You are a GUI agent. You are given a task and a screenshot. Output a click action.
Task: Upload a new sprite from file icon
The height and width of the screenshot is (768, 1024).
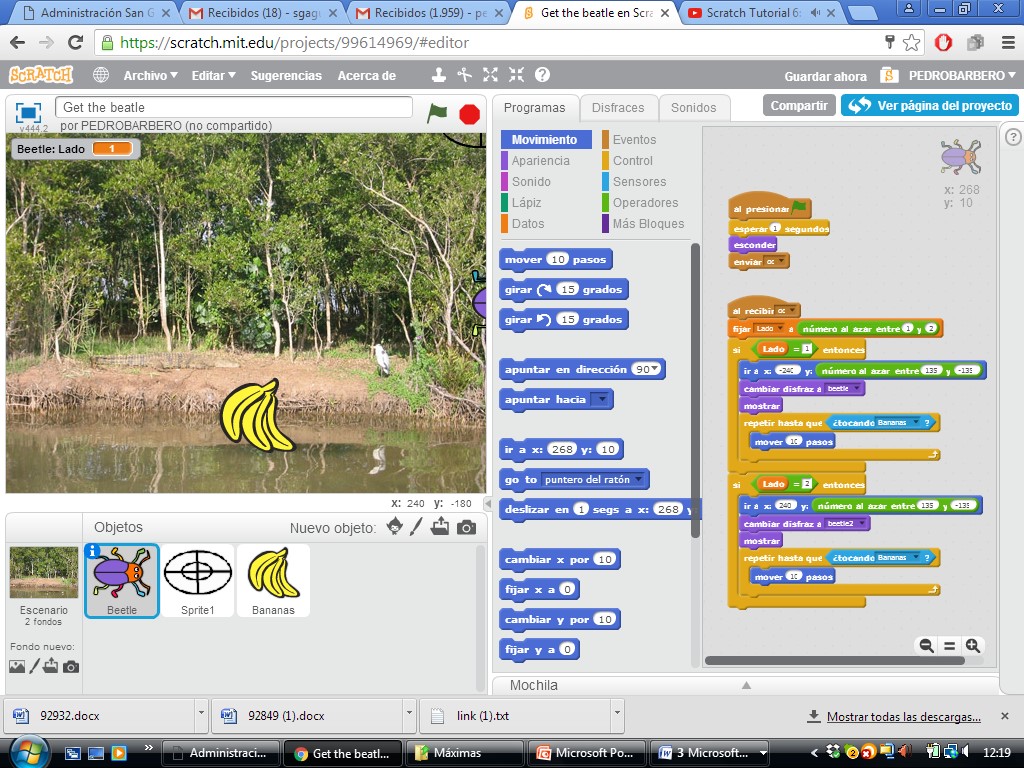(x=441, y=527)
